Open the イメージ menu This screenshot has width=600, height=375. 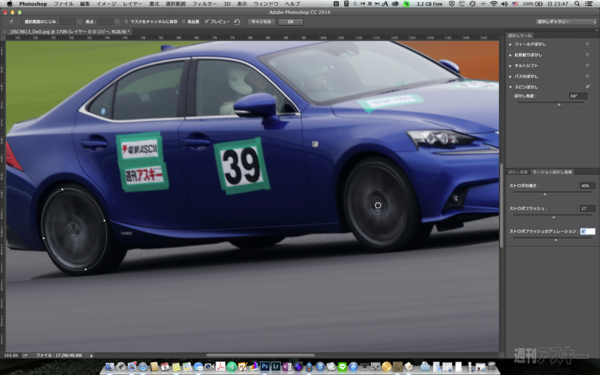[x=106, y=4]
